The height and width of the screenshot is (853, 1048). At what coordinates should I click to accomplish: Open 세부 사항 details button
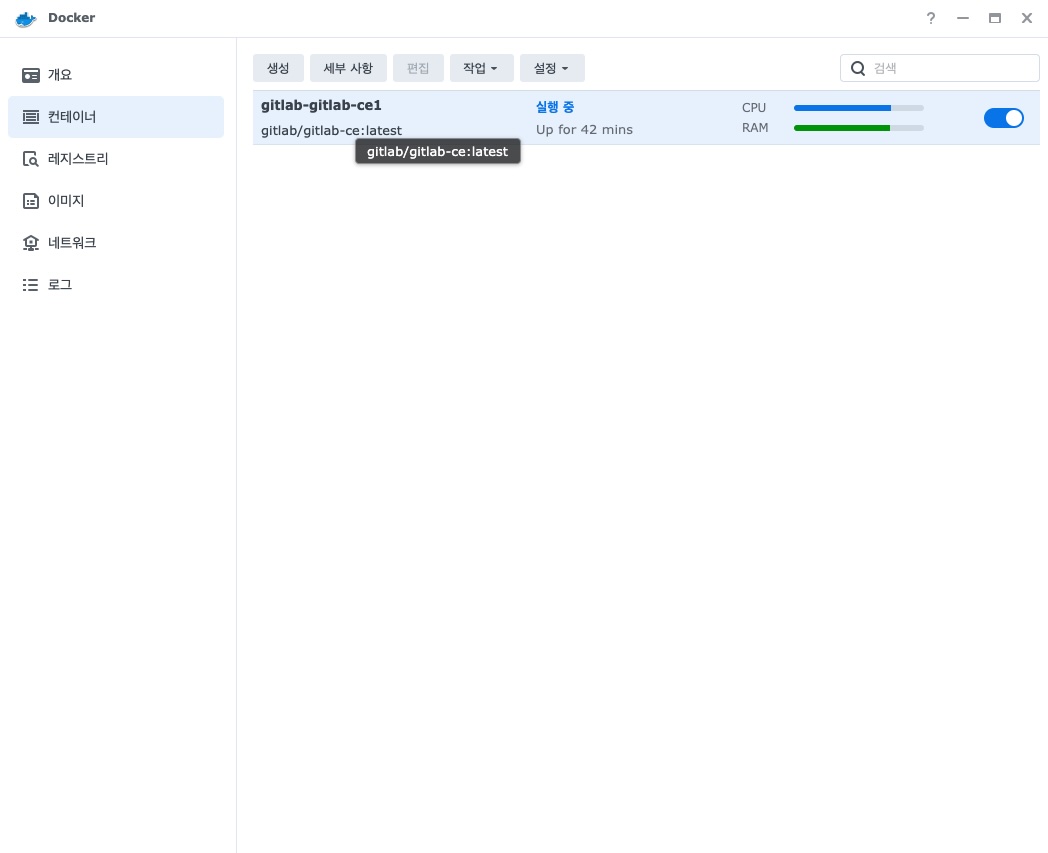tap(348, 68)
